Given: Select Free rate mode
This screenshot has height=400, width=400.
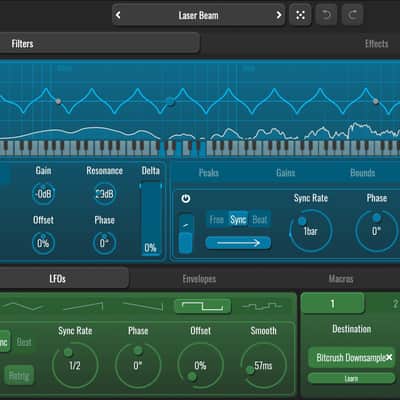Looking at the screenshot, I should [217, 220].
